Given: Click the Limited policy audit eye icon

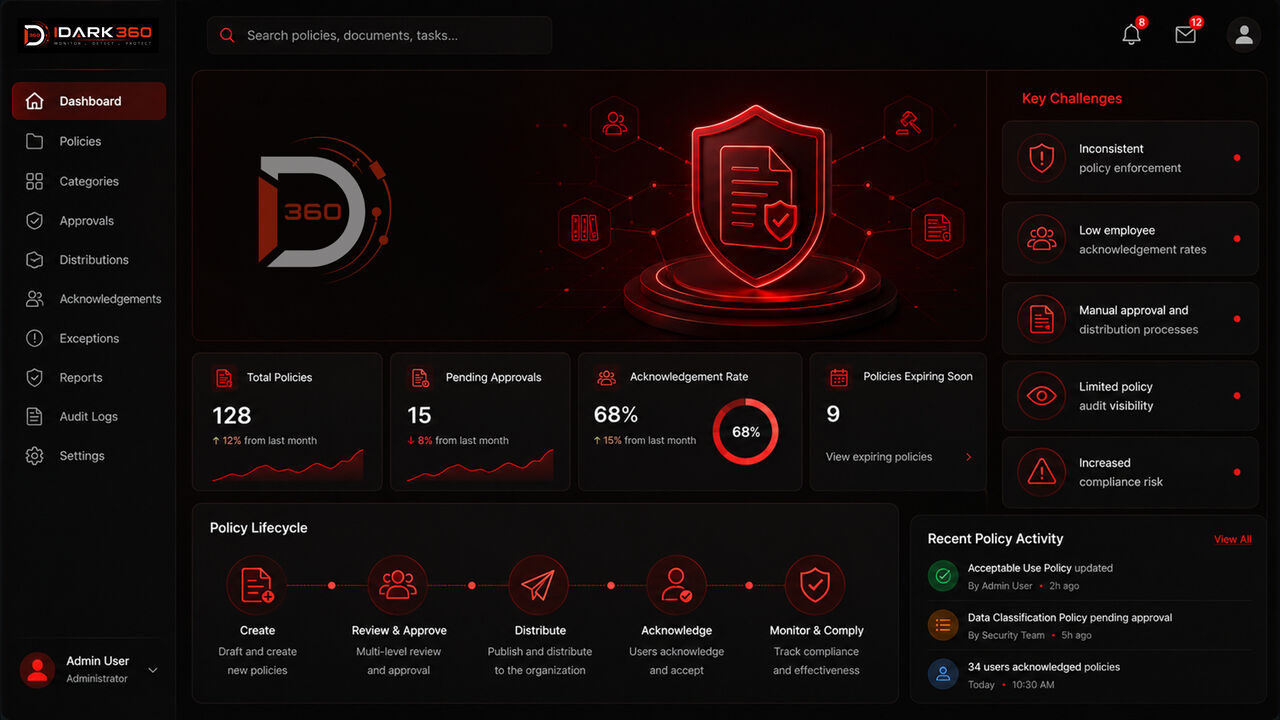Looking at the screenshot, I should pyautogui.click(x=1042, y=396).
